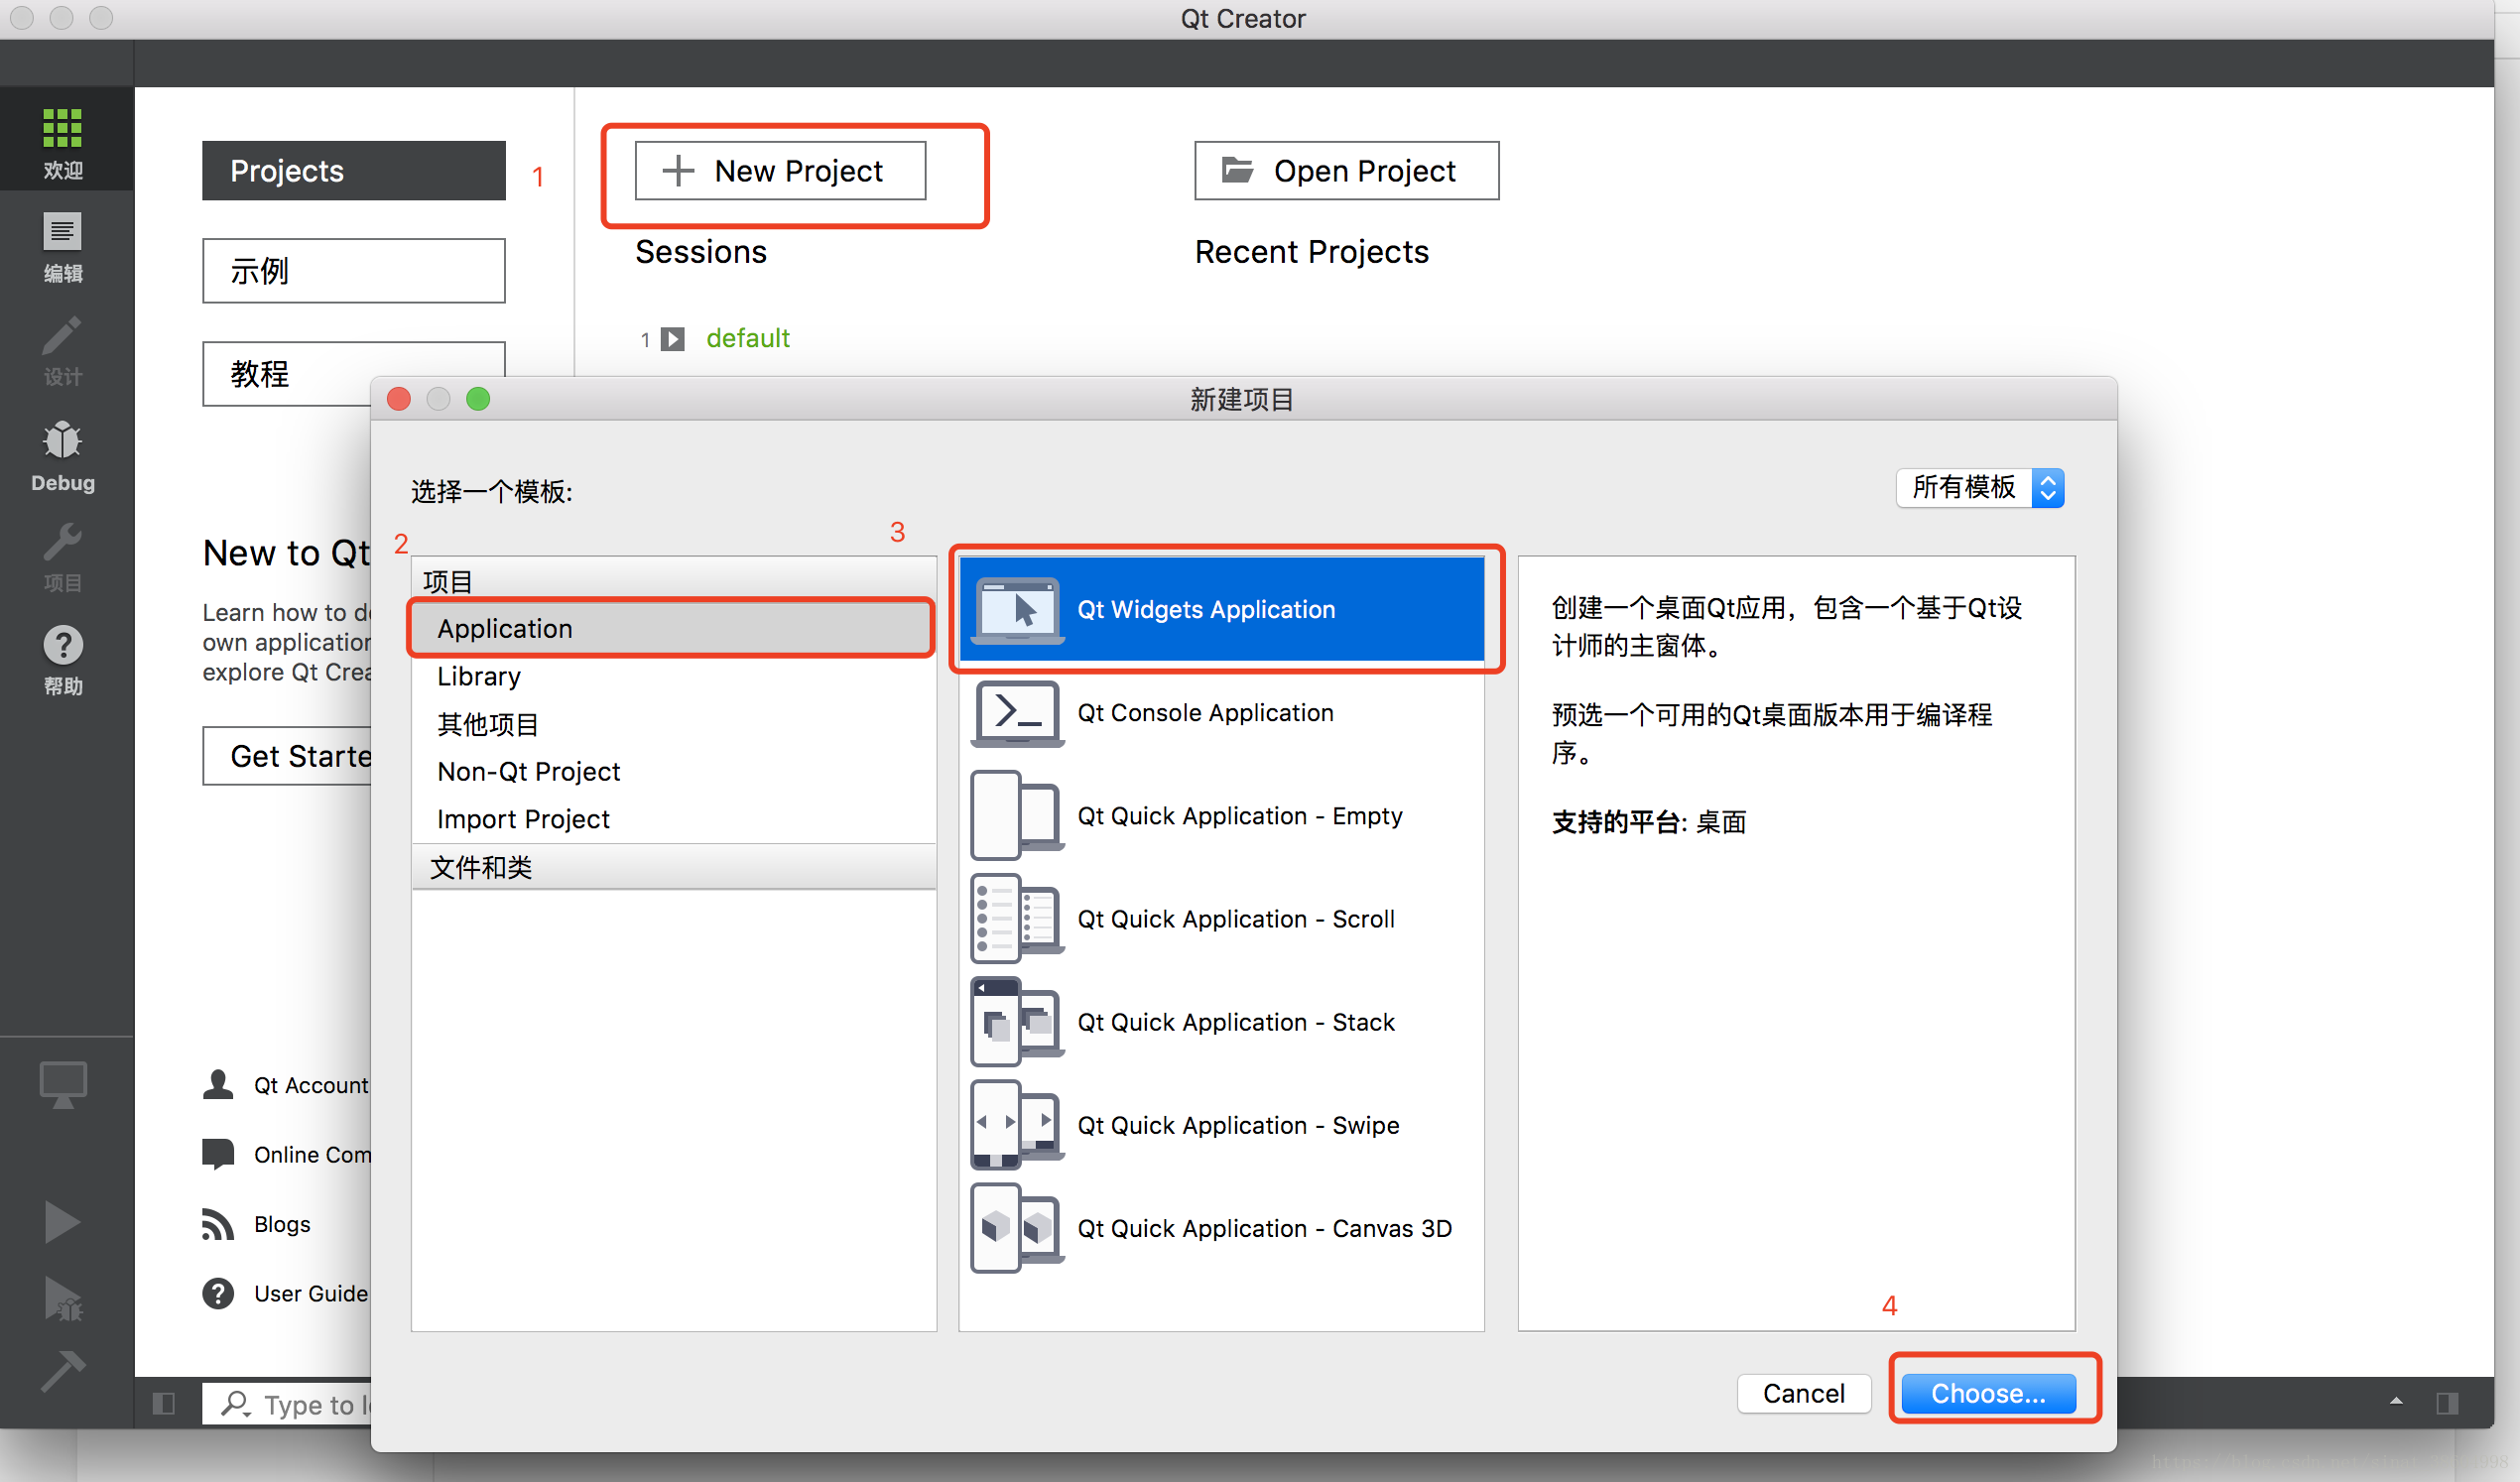
Task: Click the 项目 section header
Action: 672,581
